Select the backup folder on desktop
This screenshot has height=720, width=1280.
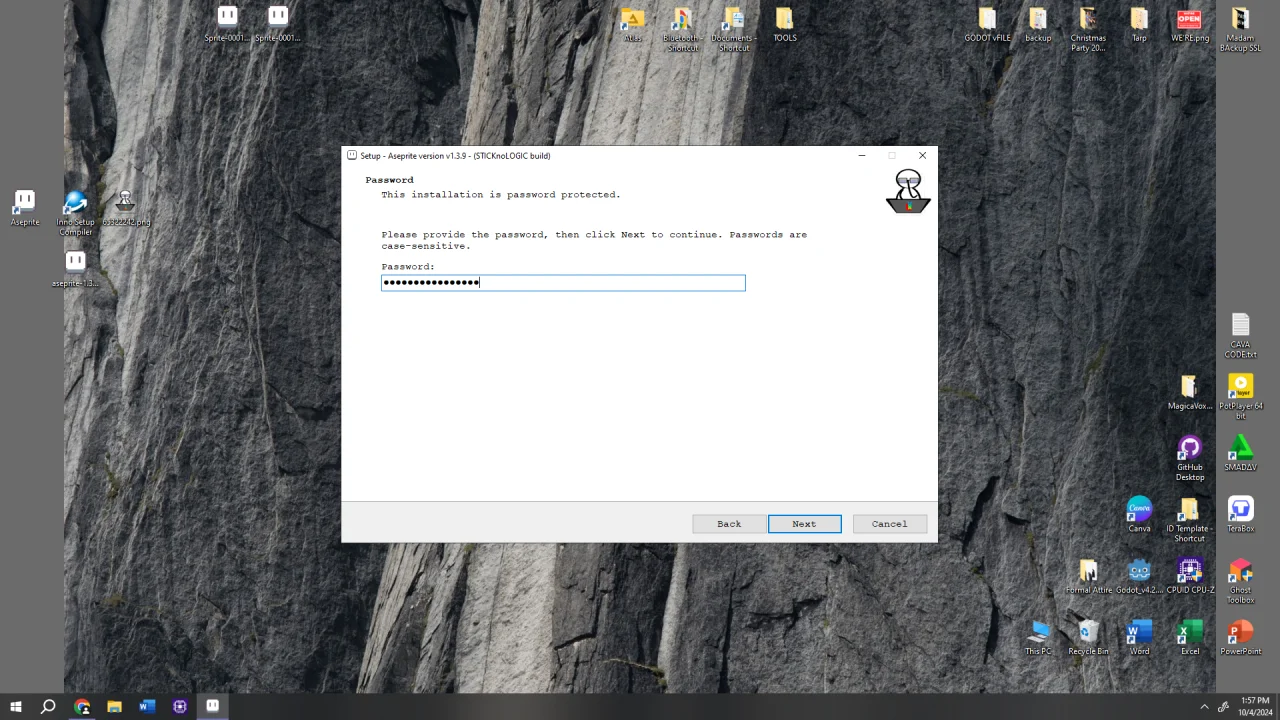[x=1038, y=25]
